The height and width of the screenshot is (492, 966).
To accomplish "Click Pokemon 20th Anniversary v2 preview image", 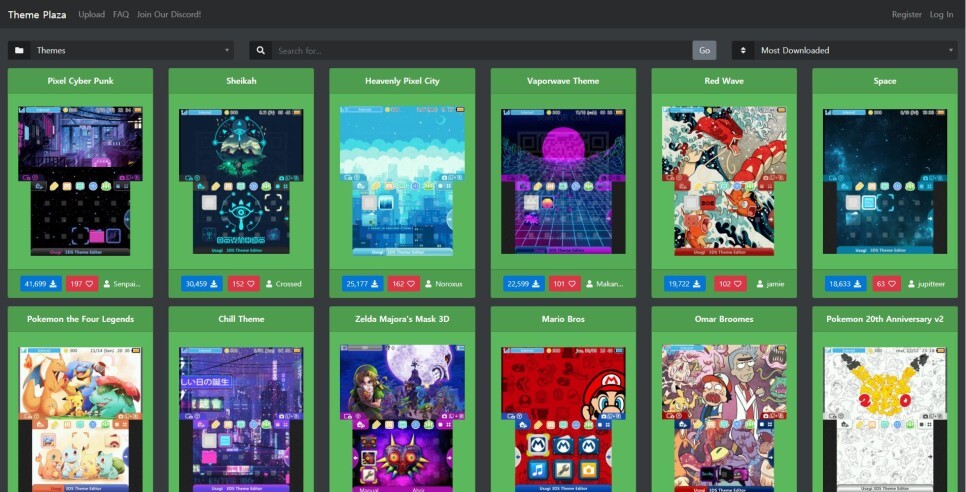I will coord(885,419).
